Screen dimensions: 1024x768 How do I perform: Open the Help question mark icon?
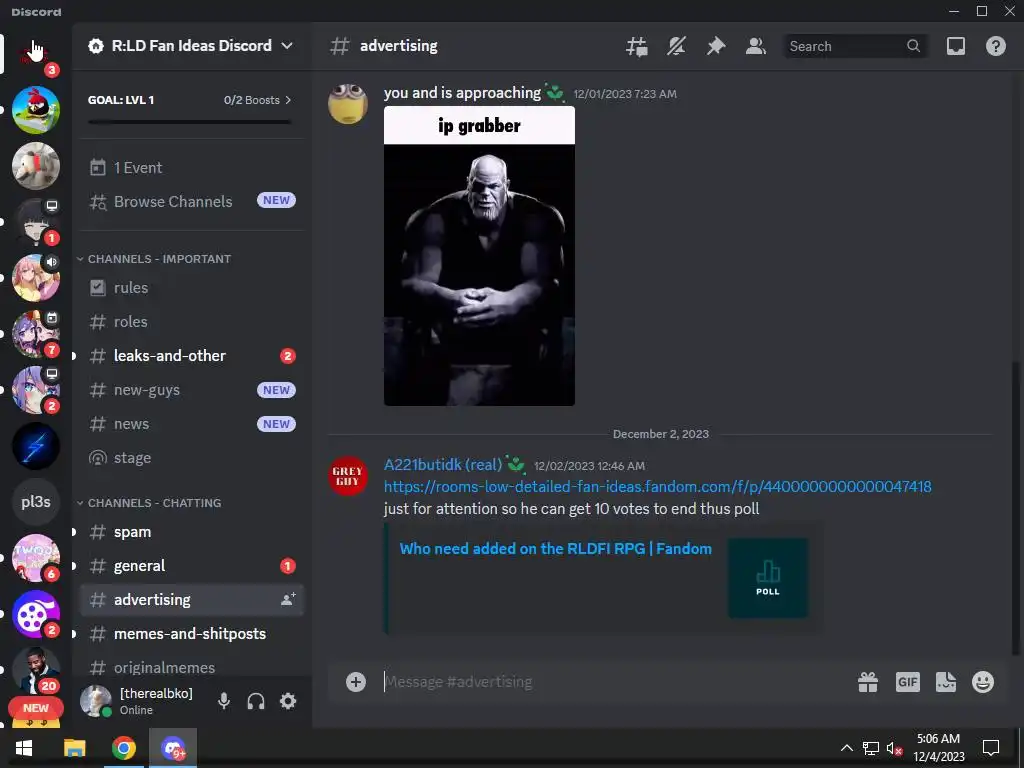point(995,46)
